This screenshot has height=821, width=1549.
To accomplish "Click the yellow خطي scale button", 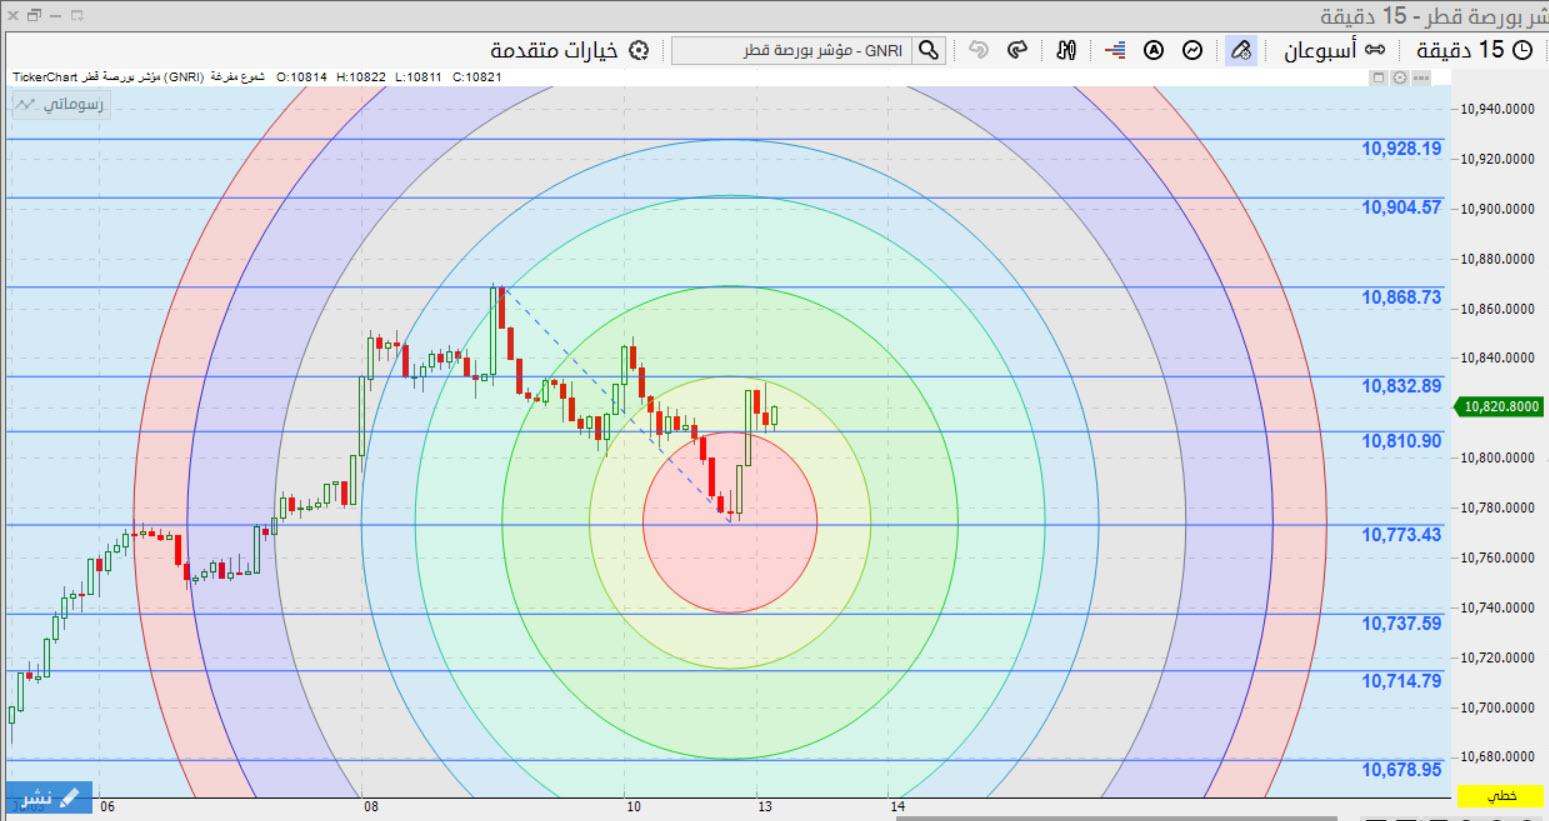I will pyautogui.click(x=1501, y=796).
